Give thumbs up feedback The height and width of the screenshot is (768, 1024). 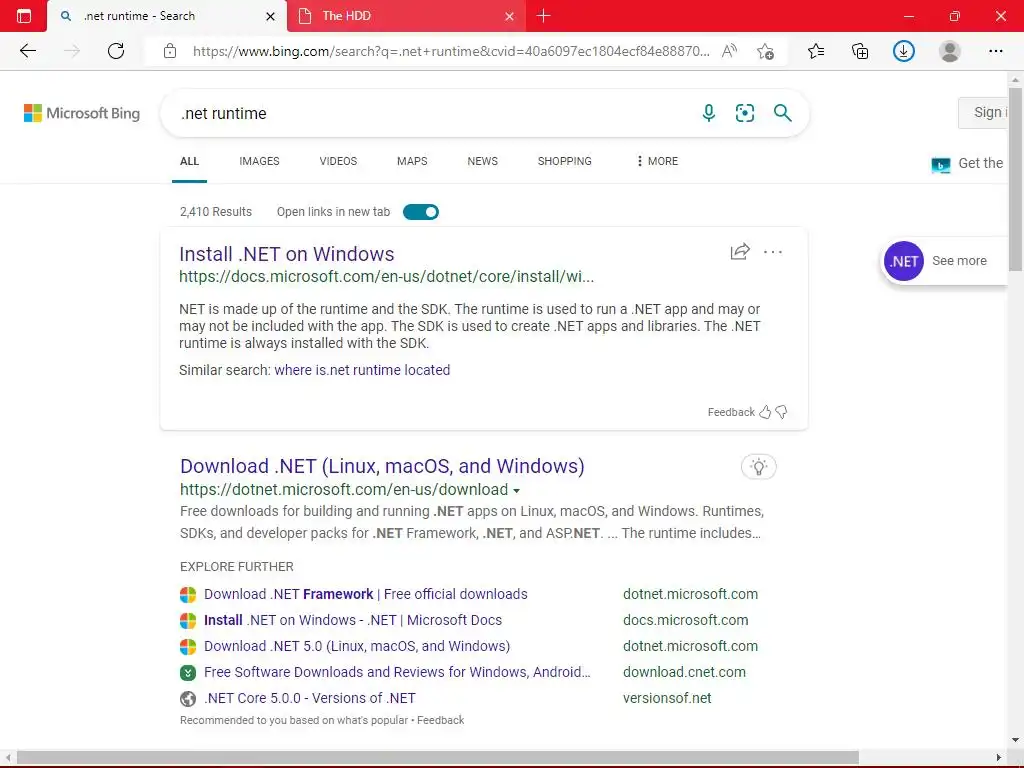765,412
